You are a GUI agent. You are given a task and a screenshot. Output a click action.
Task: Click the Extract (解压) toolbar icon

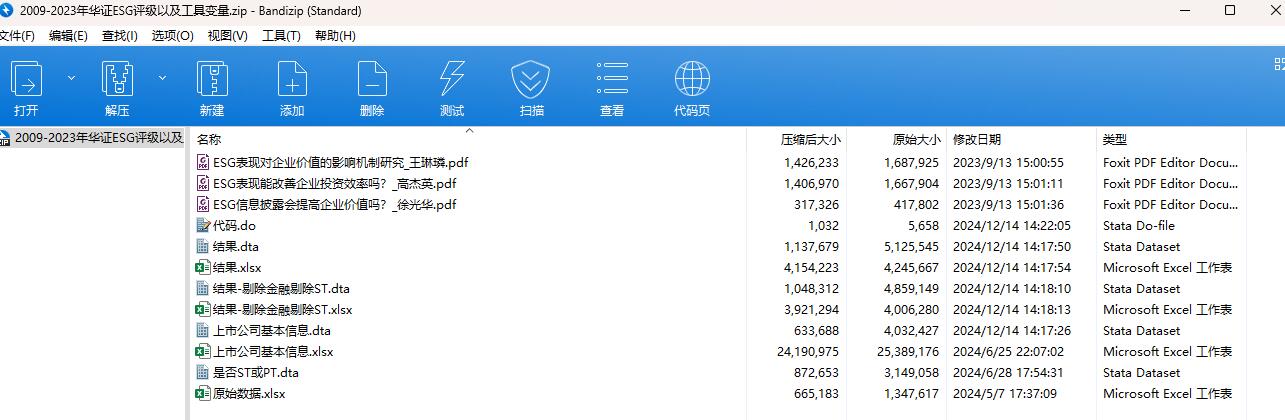[117, 78]
